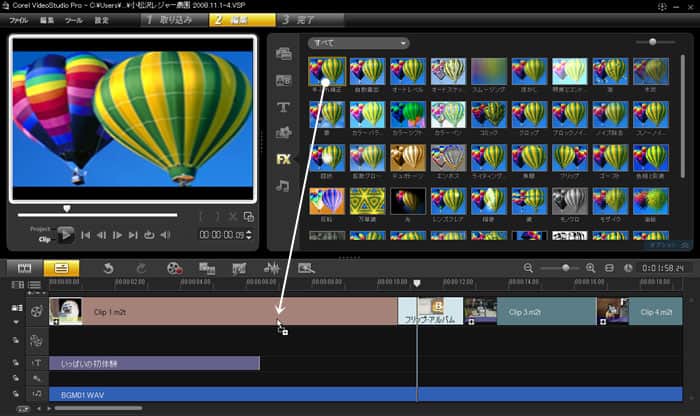Select the FX filter library icon
The height and width of the screenshot is (416, 700).
283,159
